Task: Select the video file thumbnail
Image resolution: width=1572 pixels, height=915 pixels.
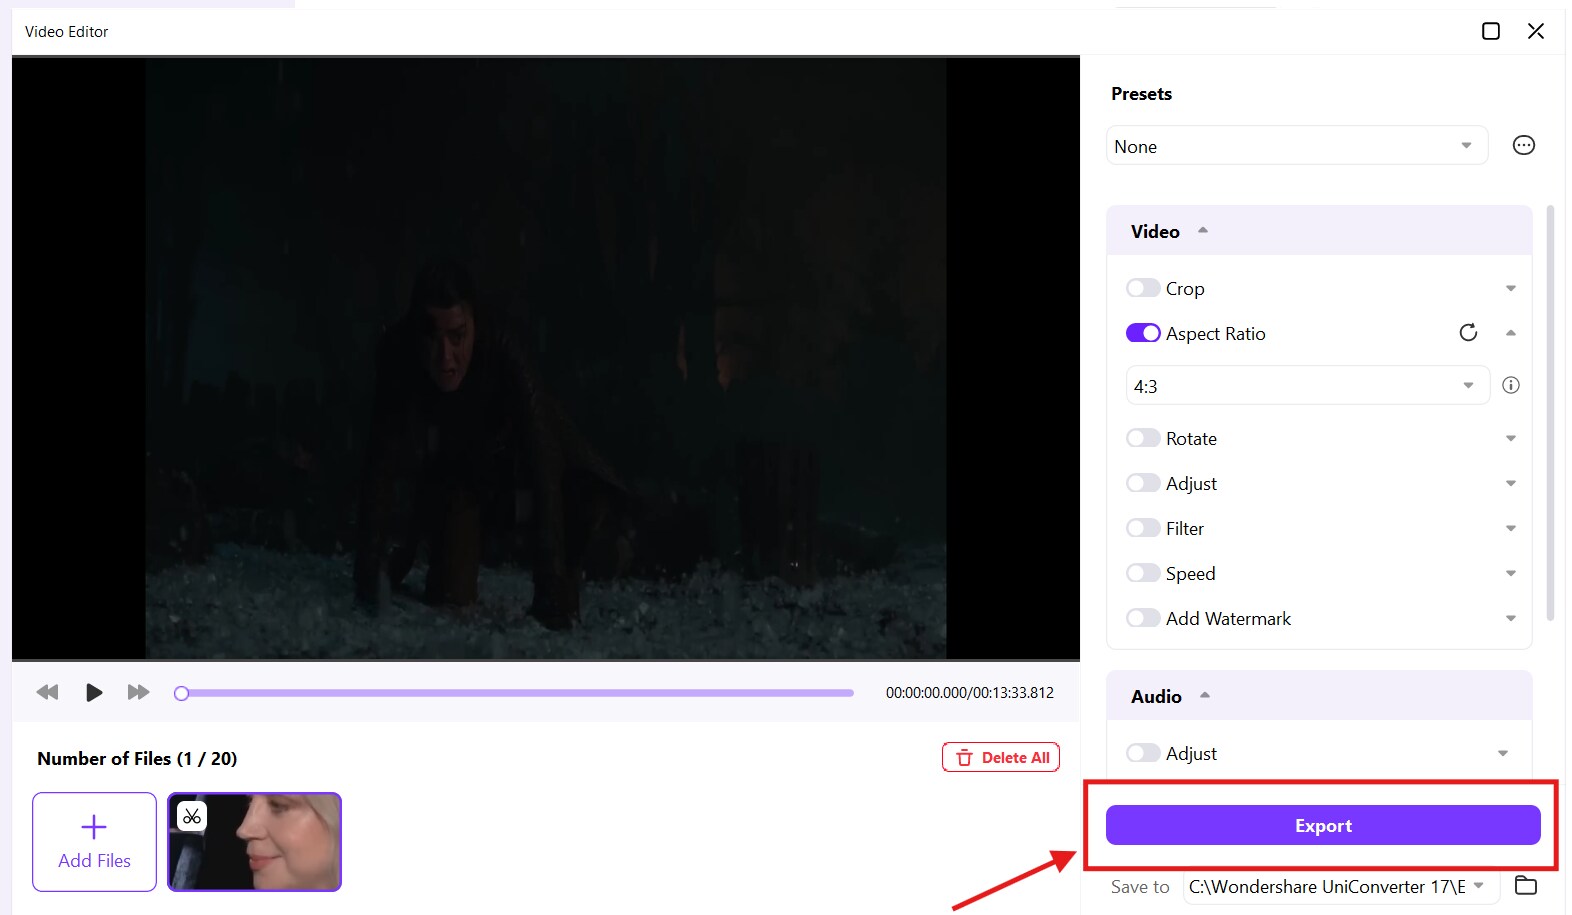Action: click(x=254, y=842)
